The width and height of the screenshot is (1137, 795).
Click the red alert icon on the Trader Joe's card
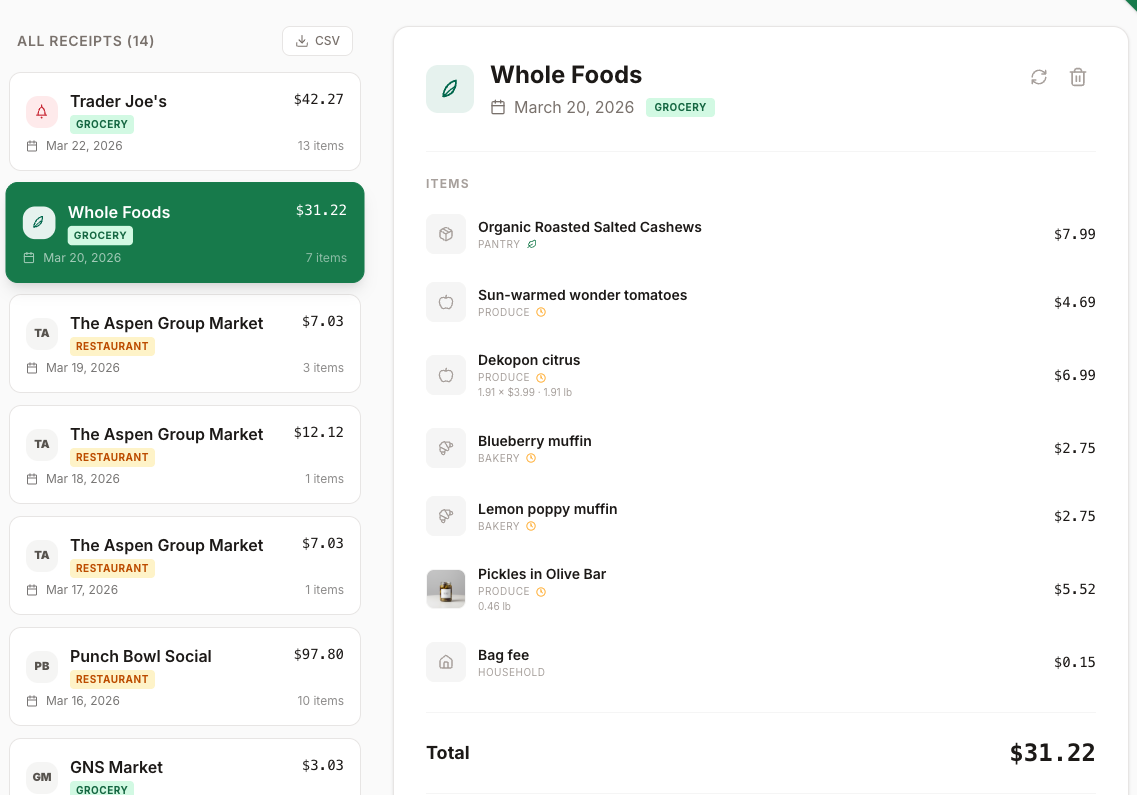click(x=42, y=111)
